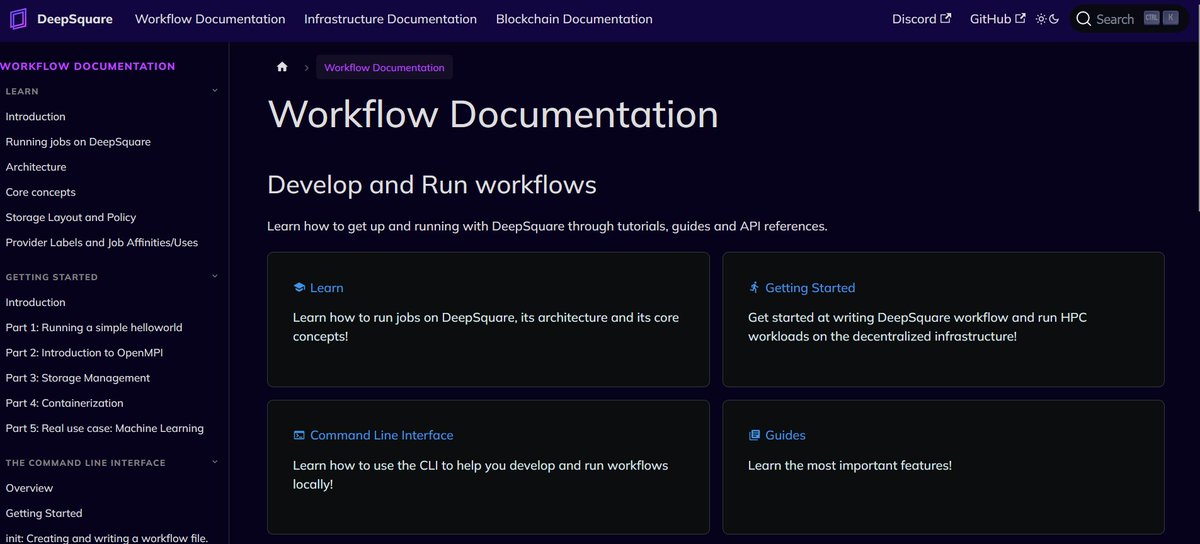Toggle the light/dark theme switch
Image resolution: width=1200 pixels, height=544 pixels.
(1047, 19)
